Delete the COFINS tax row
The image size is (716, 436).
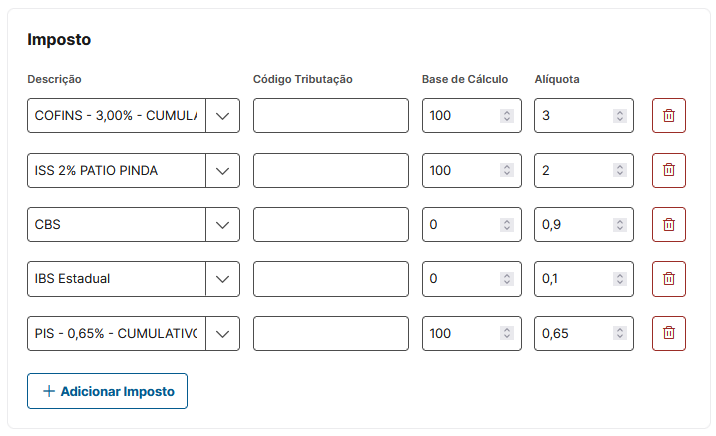[x=669, y=116]
